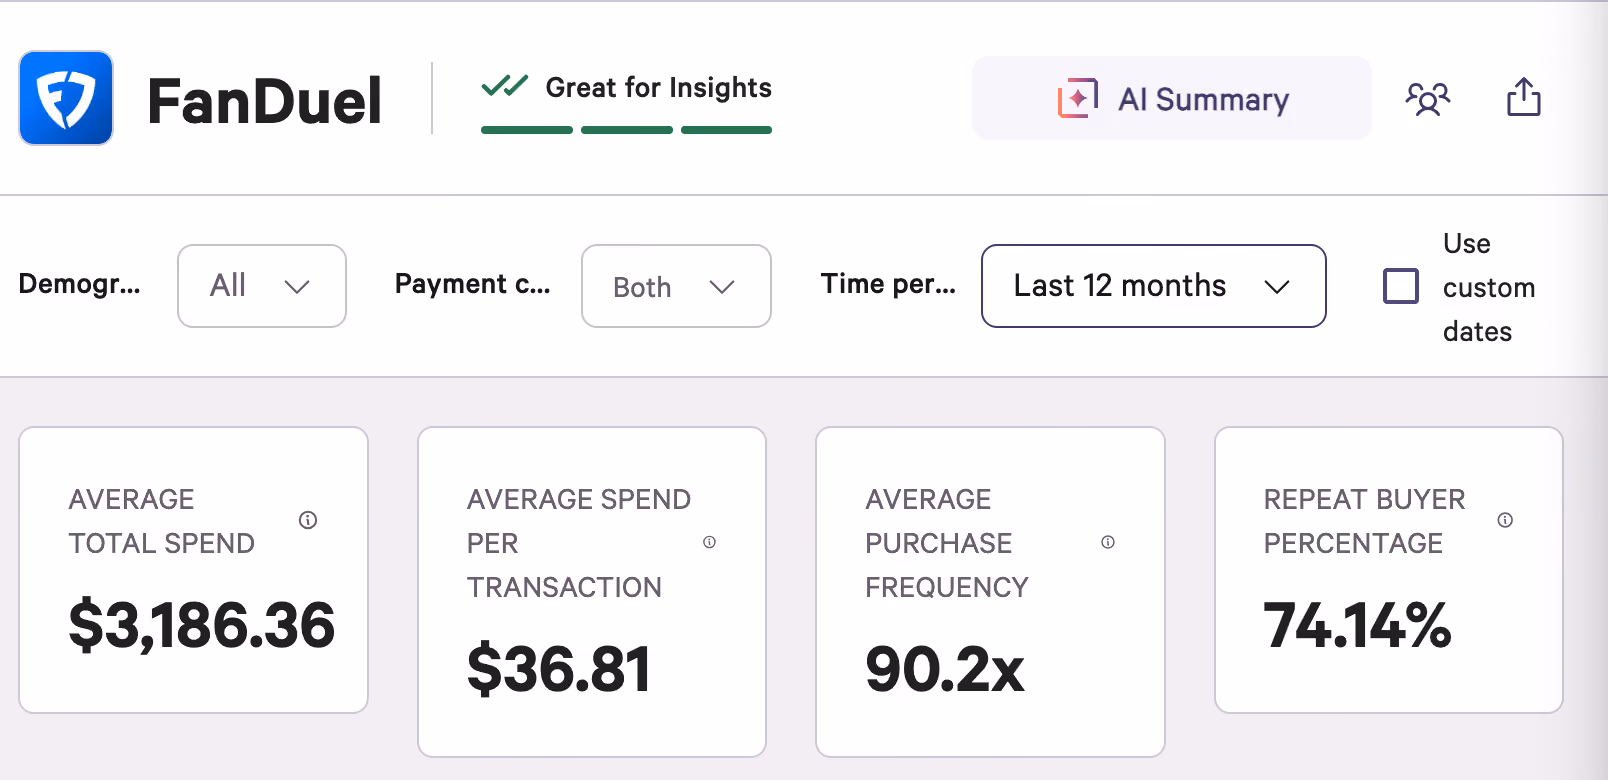Enable the Use custom dates checkbox
1608x780 pixels.
(1400, 286)
